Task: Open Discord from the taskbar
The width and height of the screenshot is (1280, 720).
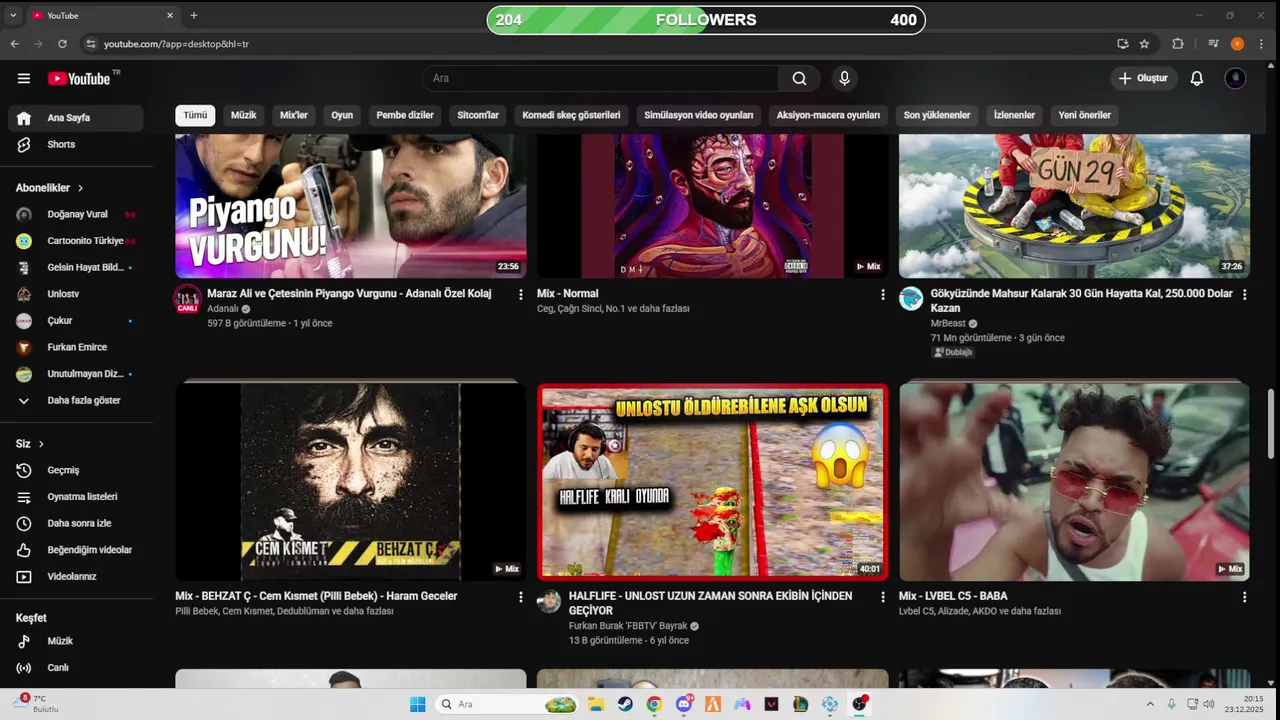Action: 684,704
